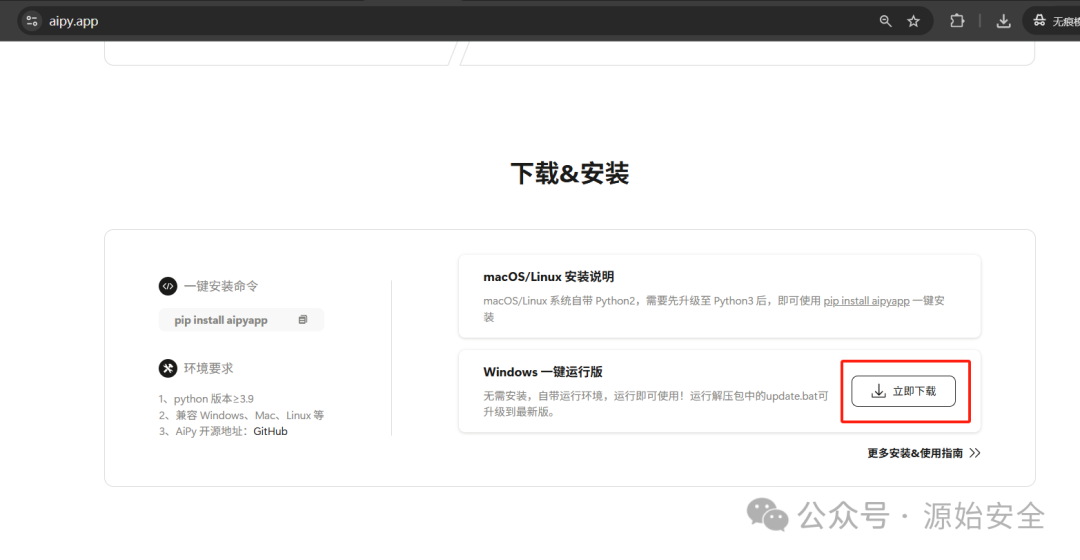Click the 立即下载 download button

click(x=903, y=391)
